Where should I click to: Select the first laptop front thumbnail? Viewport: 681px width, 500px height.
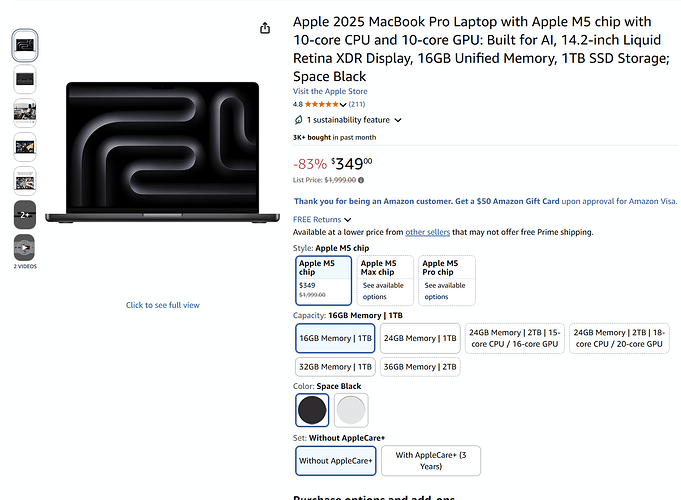[x=25, y=45]
